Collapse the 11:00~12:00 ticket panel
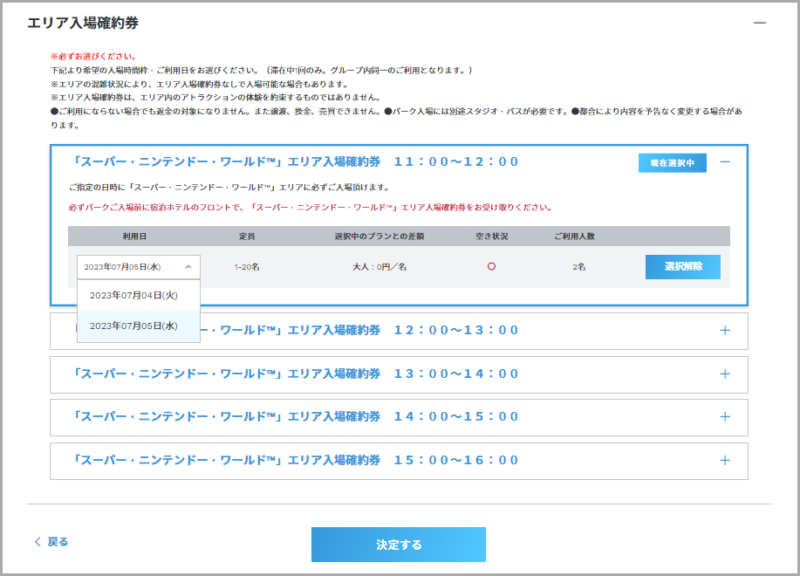800x576 pixels. [725, 162]
